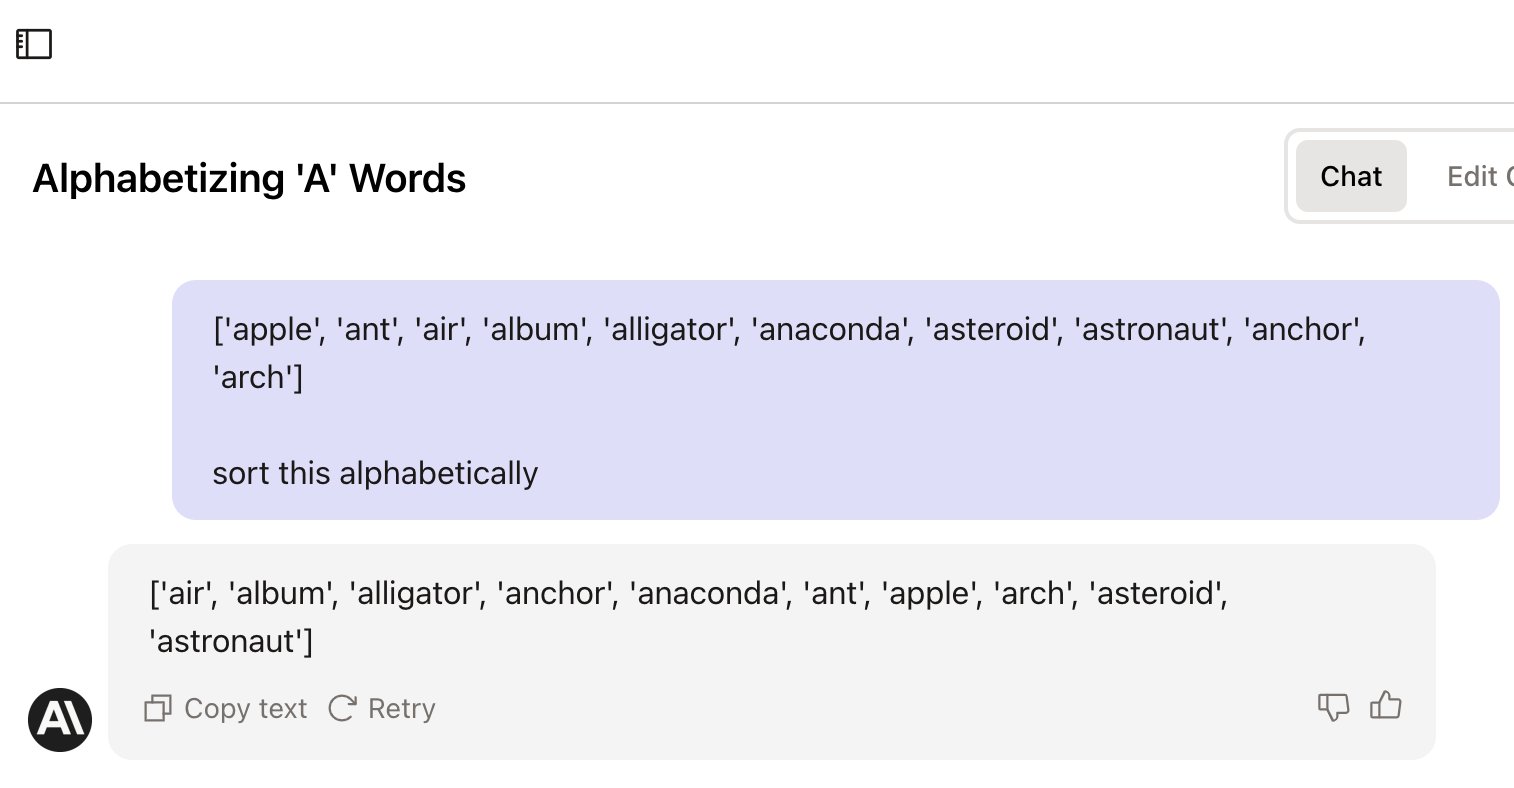Switch to the Chat tab
The height and width of the screenshot is (788, 1514).
tap(1351, 176)
